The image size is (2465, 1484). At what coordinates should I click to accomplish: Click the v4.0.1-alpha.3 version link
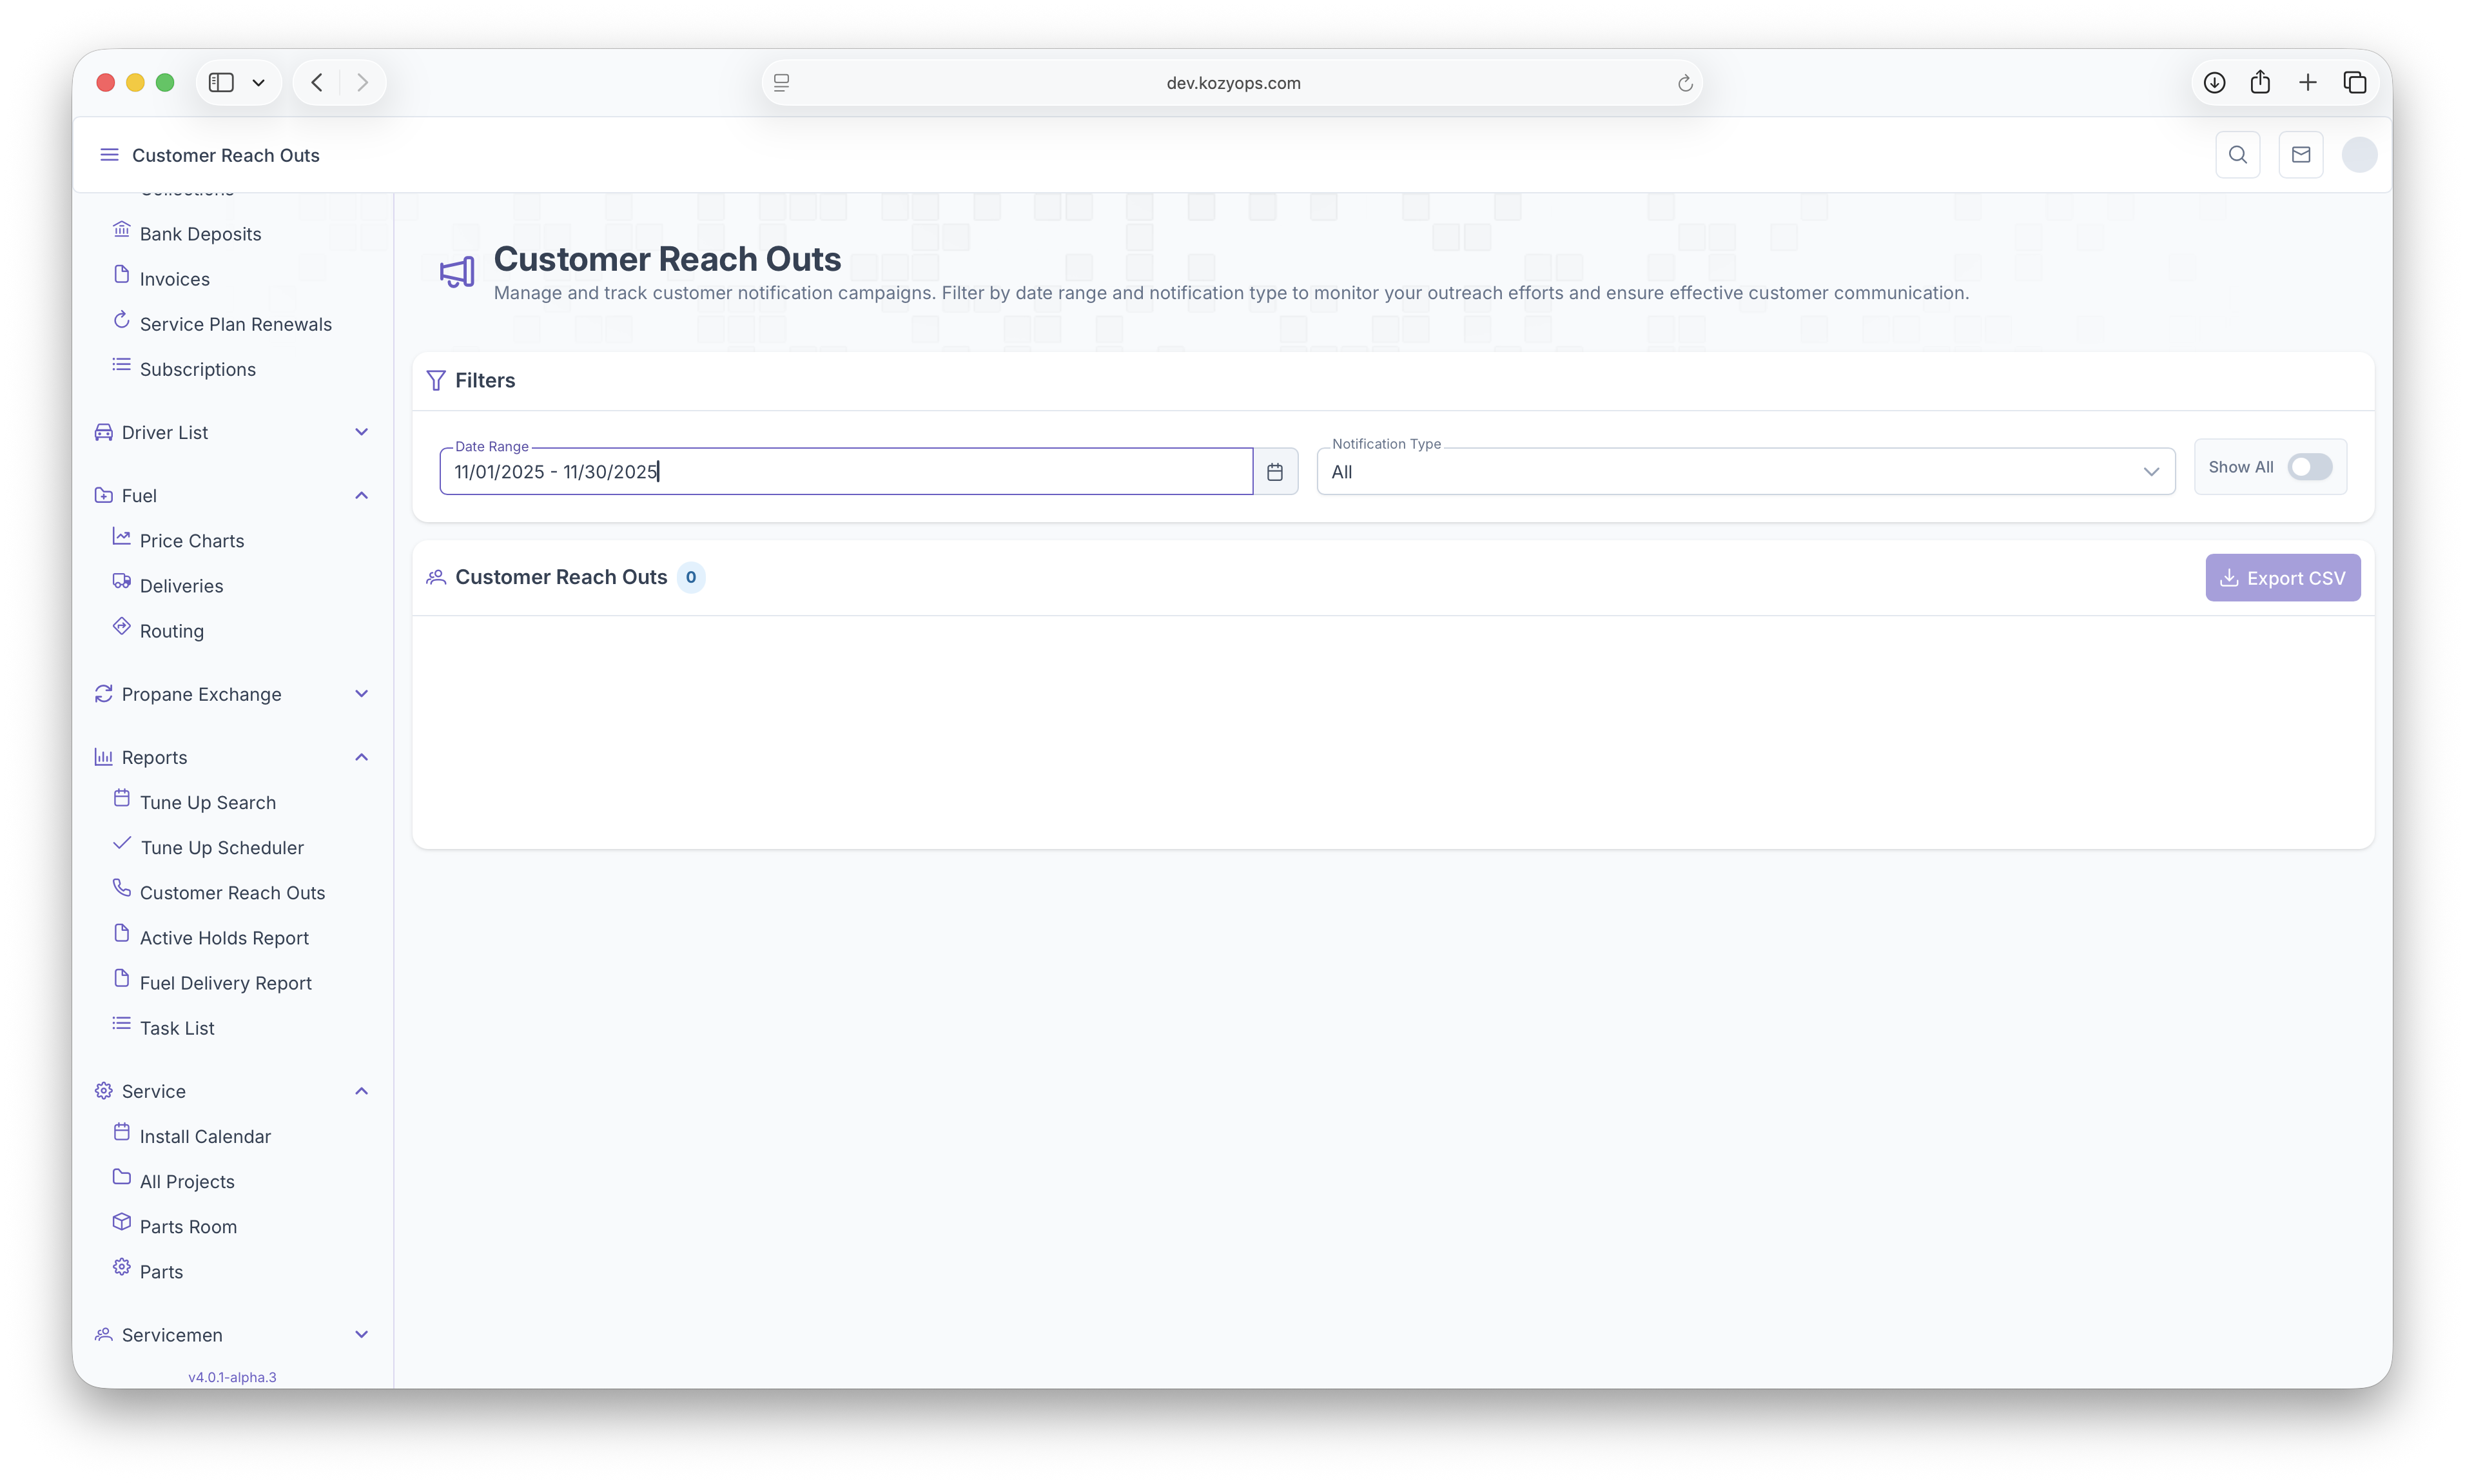tap(232, 1377)
